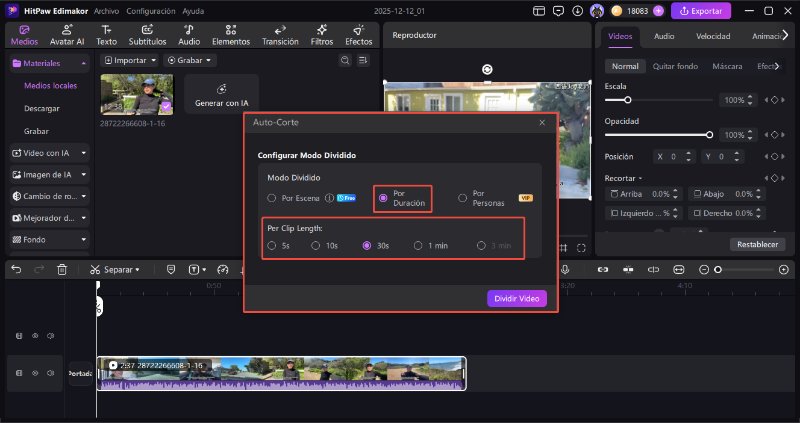The height and width of the screenshot is (423, 800).
Task: Click the microphone record icon above timeline
Action: (x=565, y=270)
